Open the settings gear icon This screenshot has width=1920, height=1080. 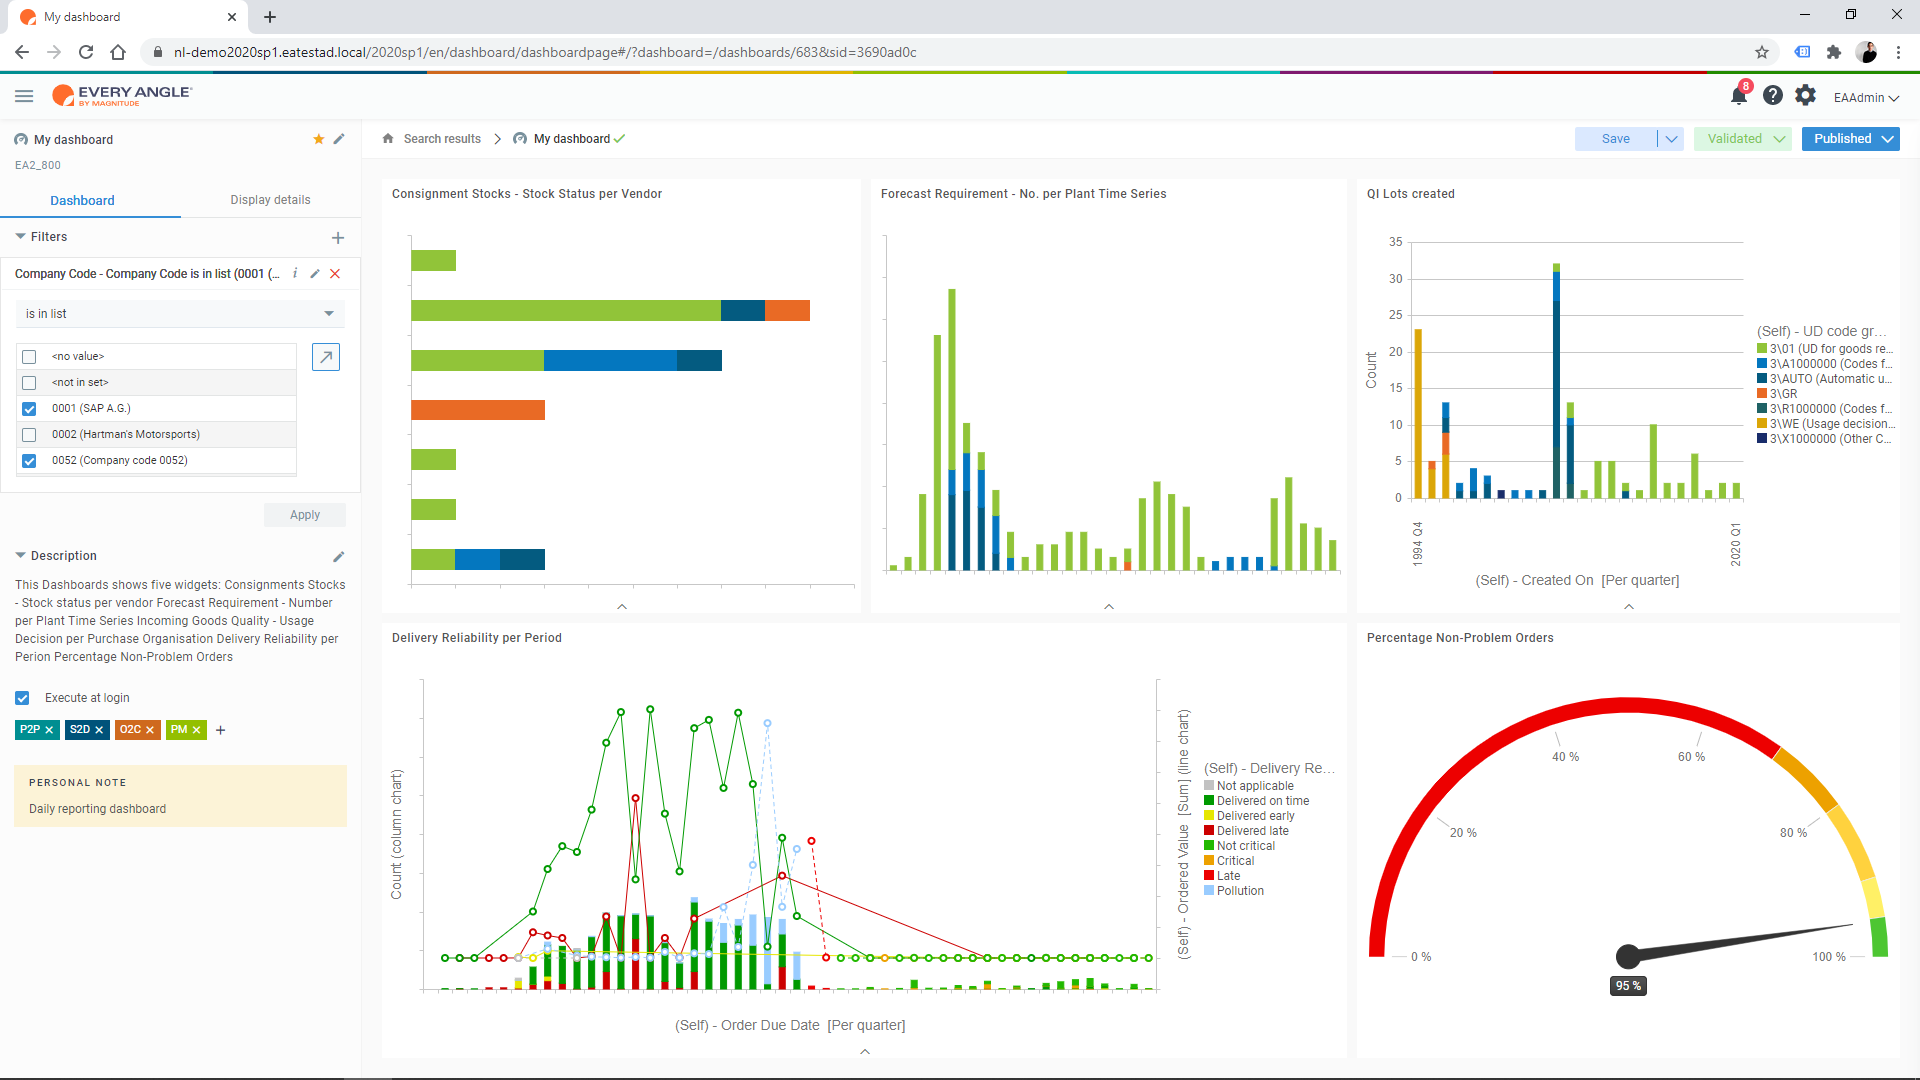pos(1805,96)
